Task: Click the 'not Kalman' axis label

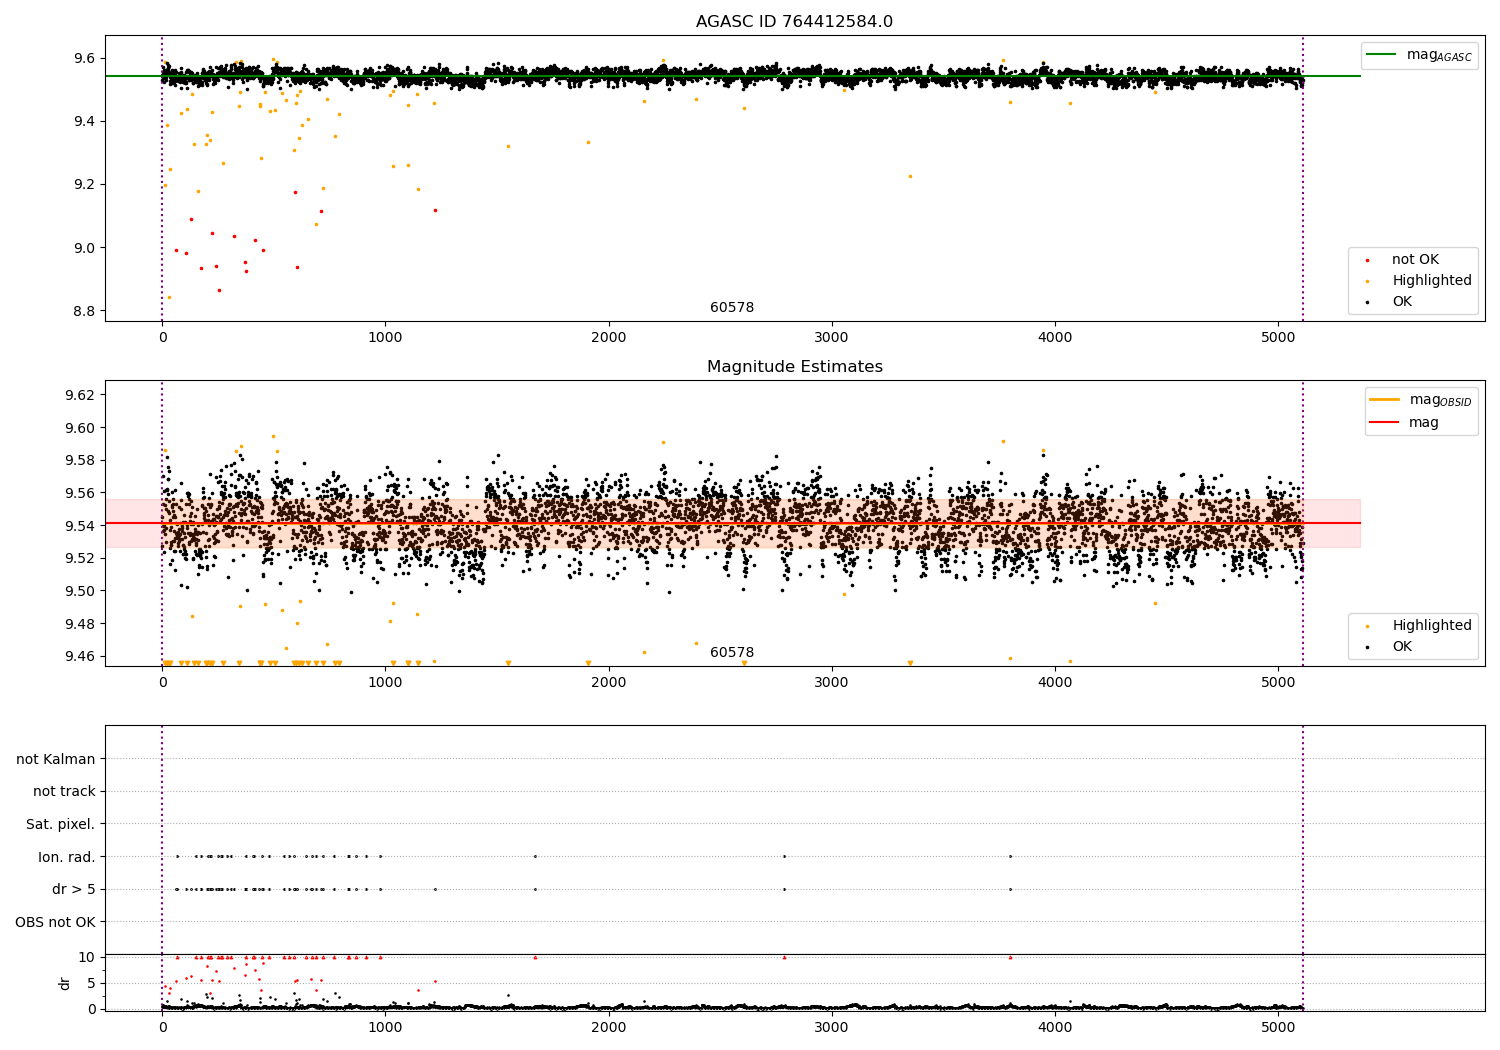Action: (x=56, y=759)
